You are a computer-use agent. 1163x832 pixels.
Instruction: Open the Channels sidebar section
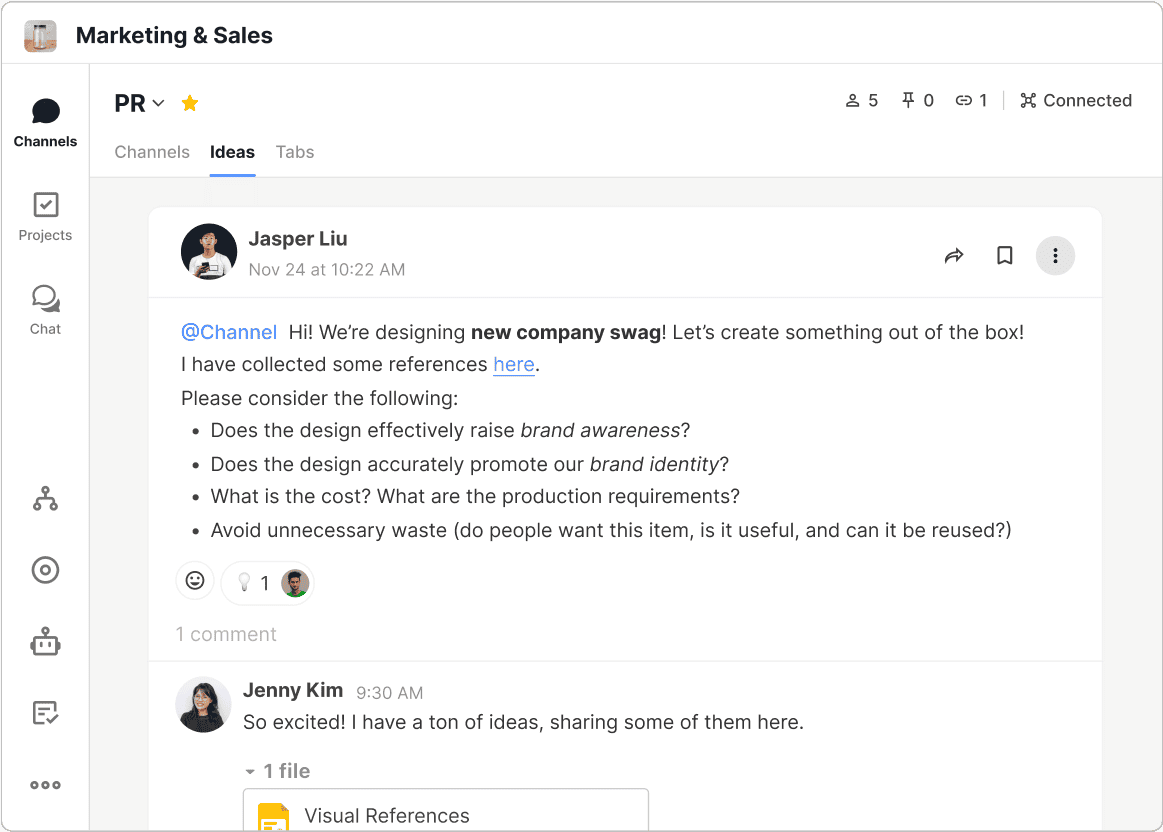[x=45, y=123]
